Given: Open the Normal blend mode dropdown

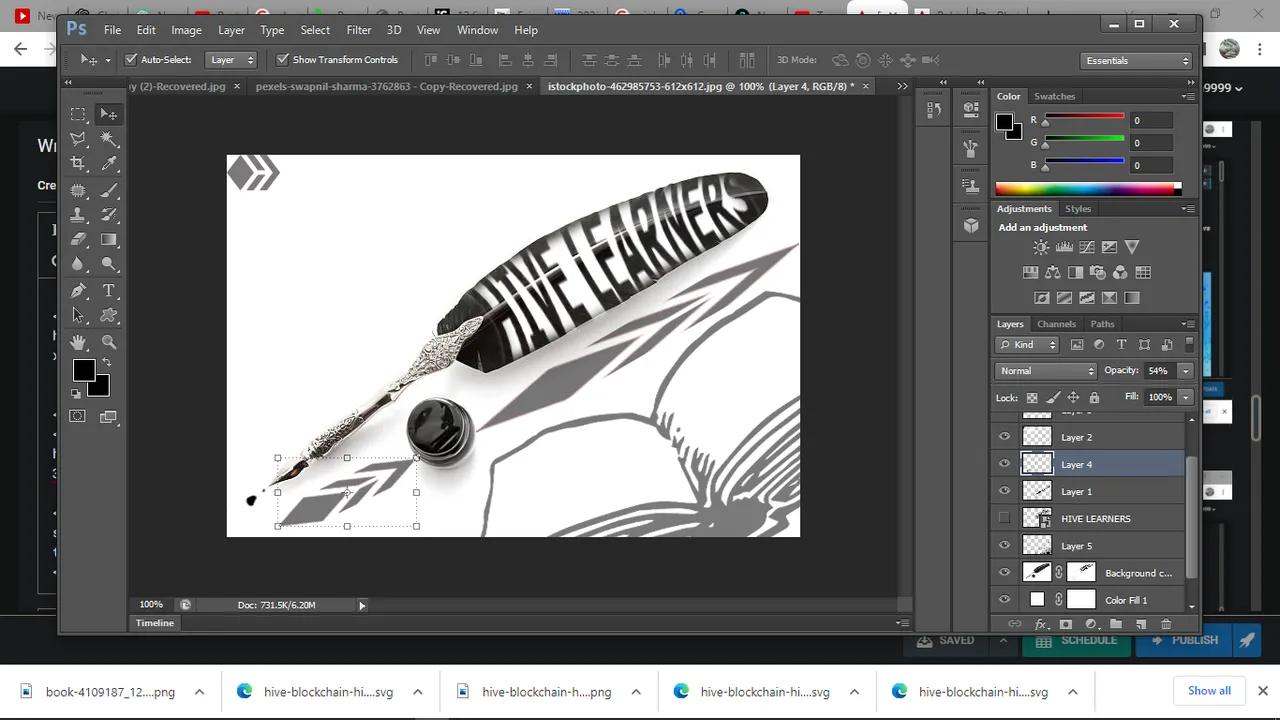Looking at the screenshot, I should click(x=1046, y=371).
